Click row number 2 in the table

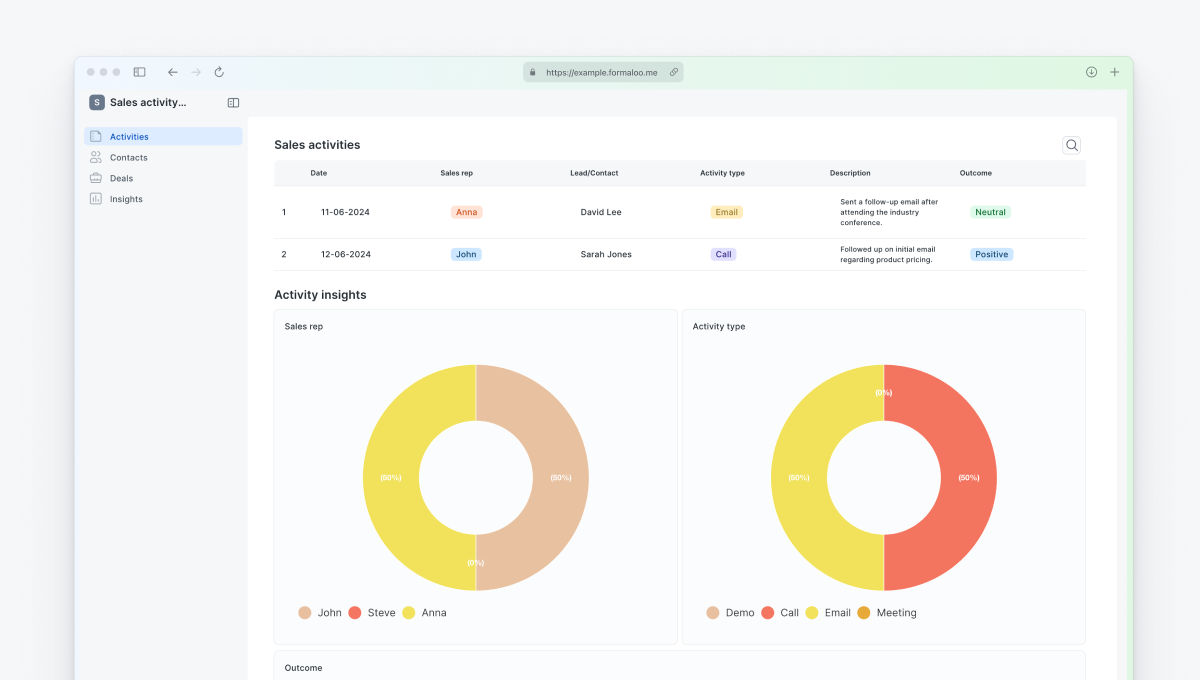[284, 254]
